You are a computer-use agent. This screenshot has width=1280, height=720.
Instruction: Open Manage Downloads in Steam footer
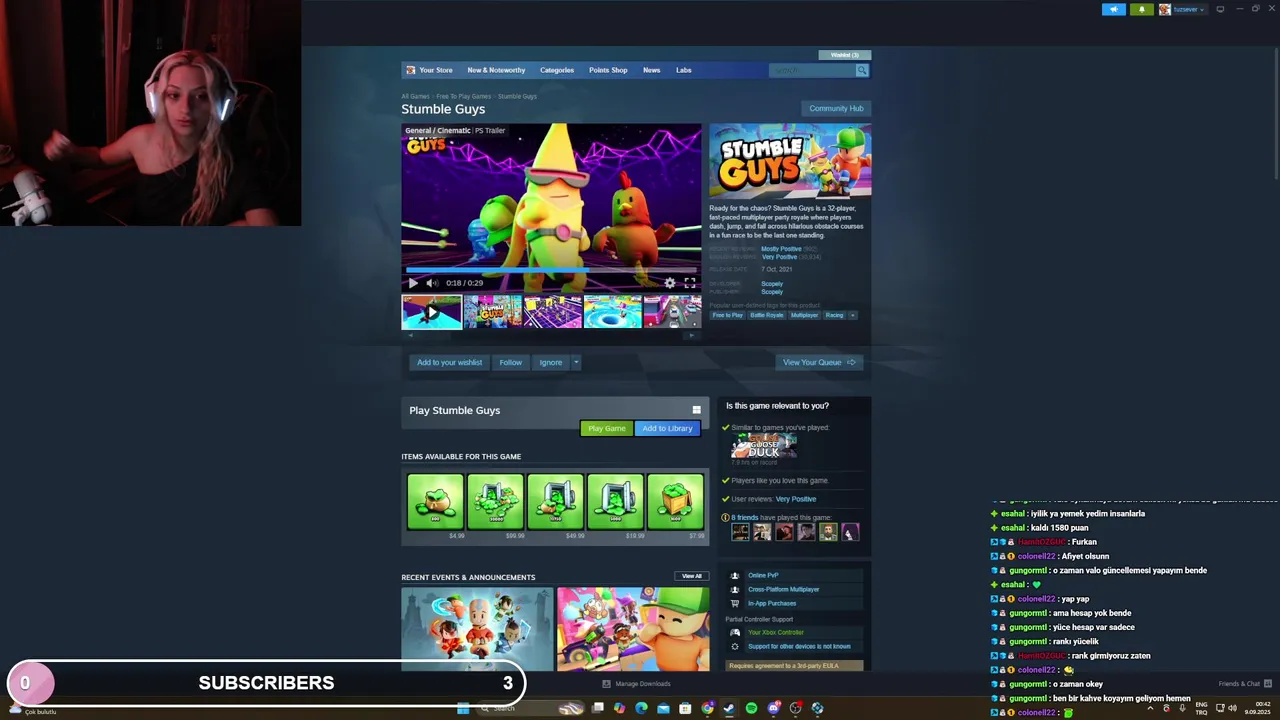click(x=636, y=684)
